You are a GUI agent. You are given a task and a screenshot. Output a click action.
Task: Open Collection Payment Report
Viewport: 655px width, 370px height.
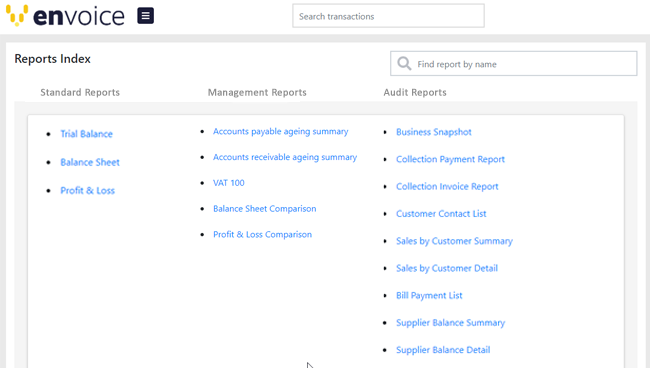tap(450, 159)
